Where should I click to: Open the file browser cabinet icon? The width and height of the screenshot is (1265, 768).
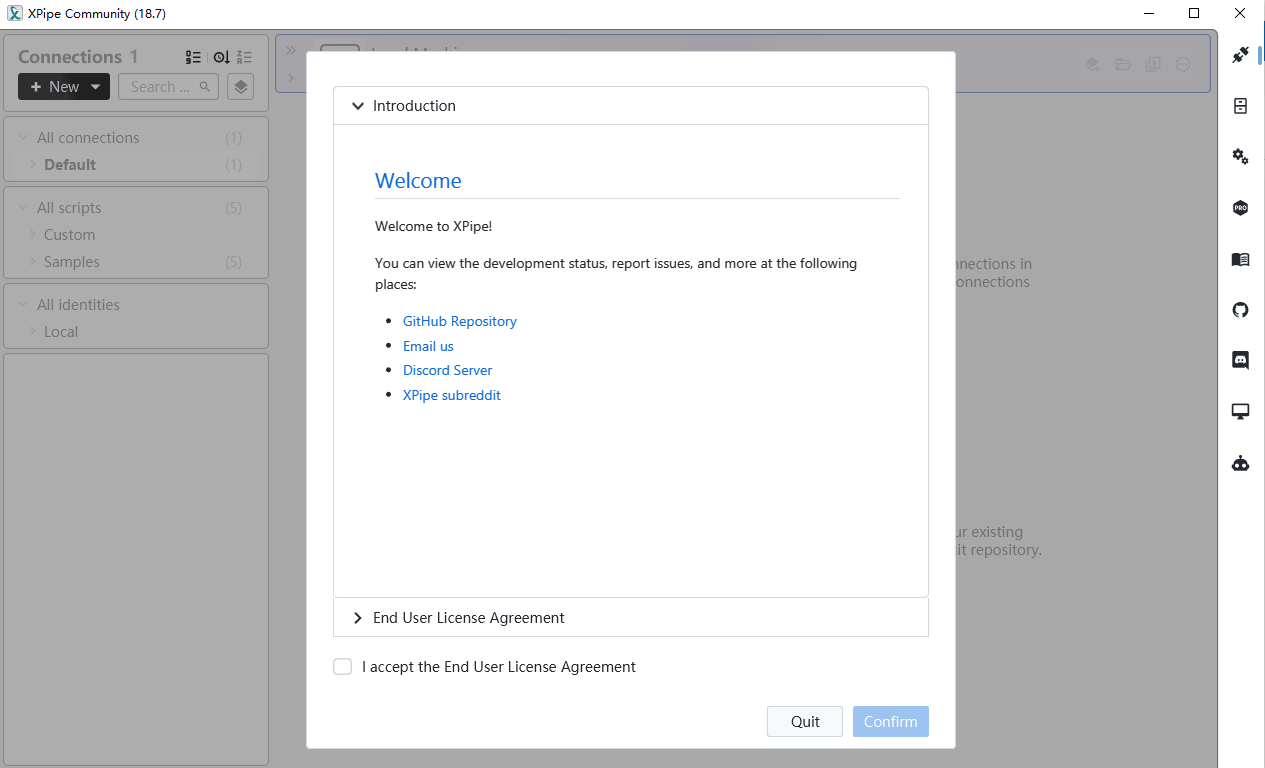(x=1240, y=106)
